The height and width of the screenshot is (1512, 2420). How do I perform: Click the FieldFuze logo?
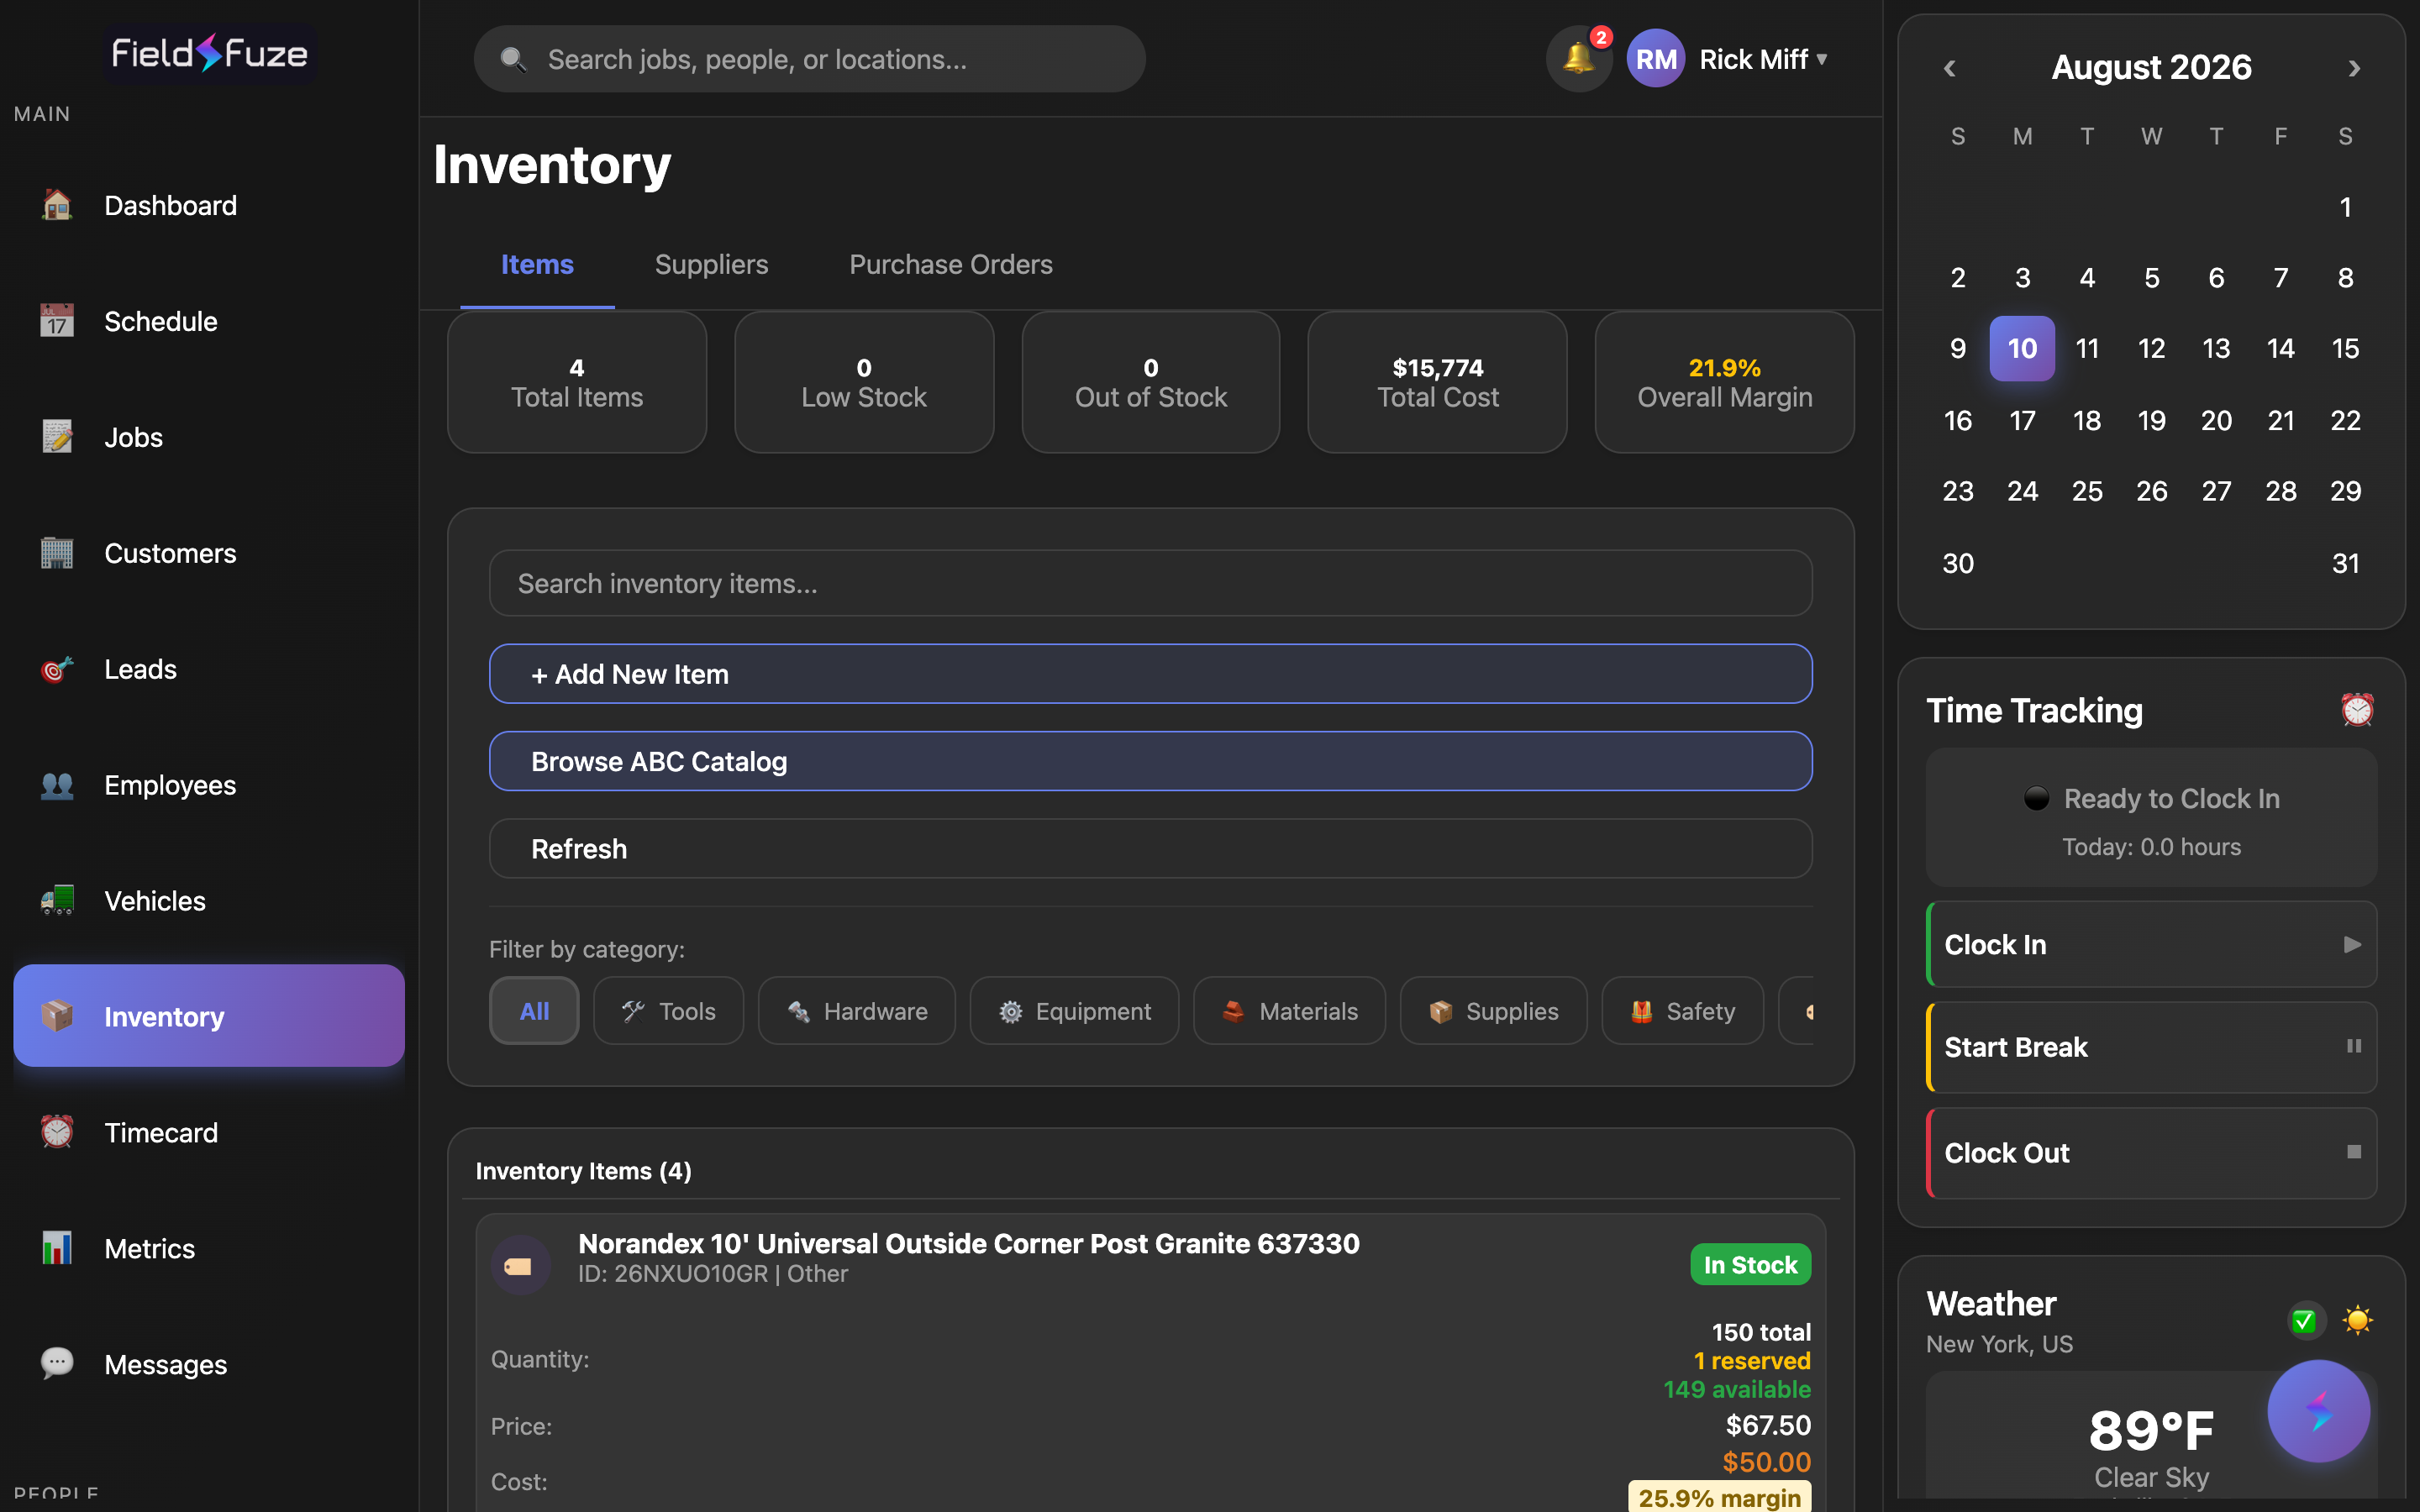(209, 53)
